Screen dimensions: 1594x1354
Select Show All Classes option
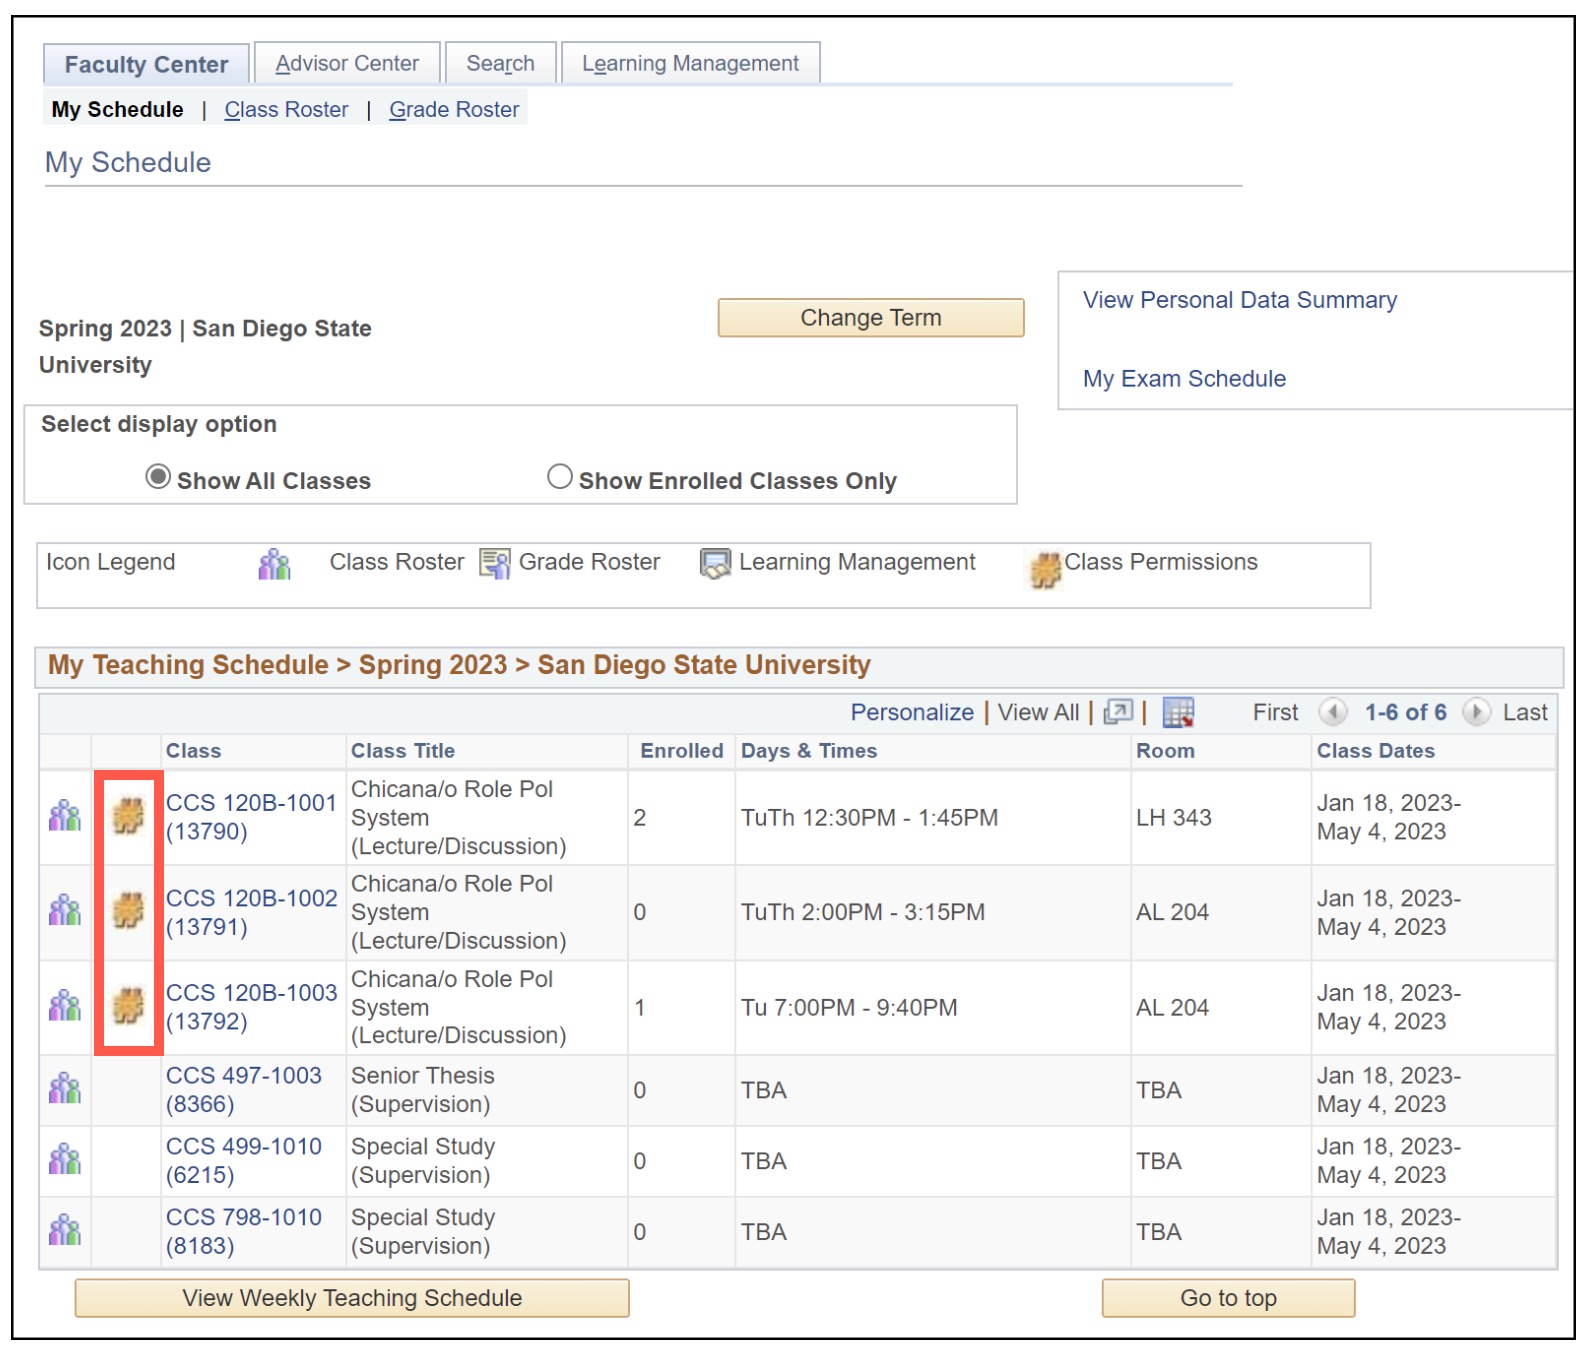click(158, 477)
